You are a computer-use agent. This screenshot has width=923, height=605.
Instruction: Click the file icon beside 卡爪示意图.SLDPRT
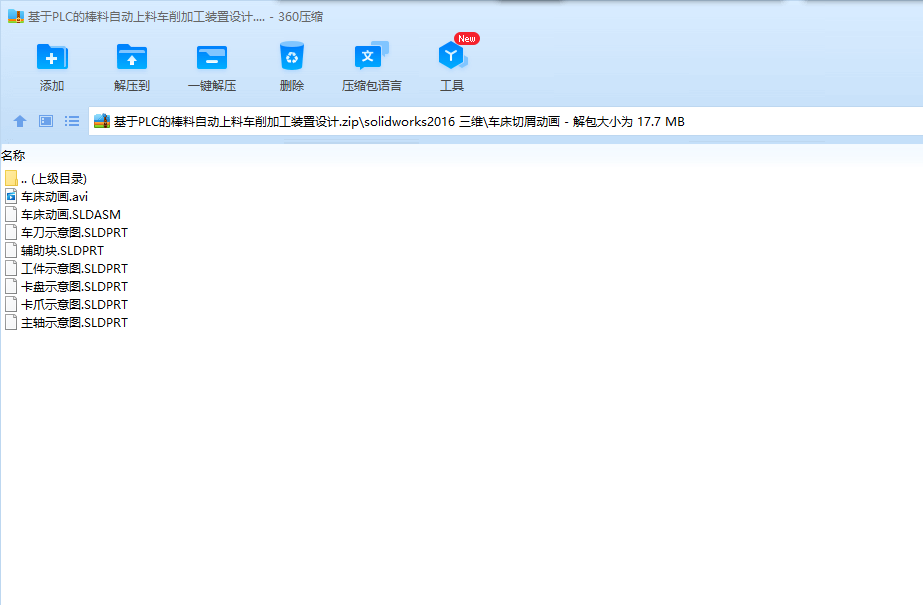point(11,304)
